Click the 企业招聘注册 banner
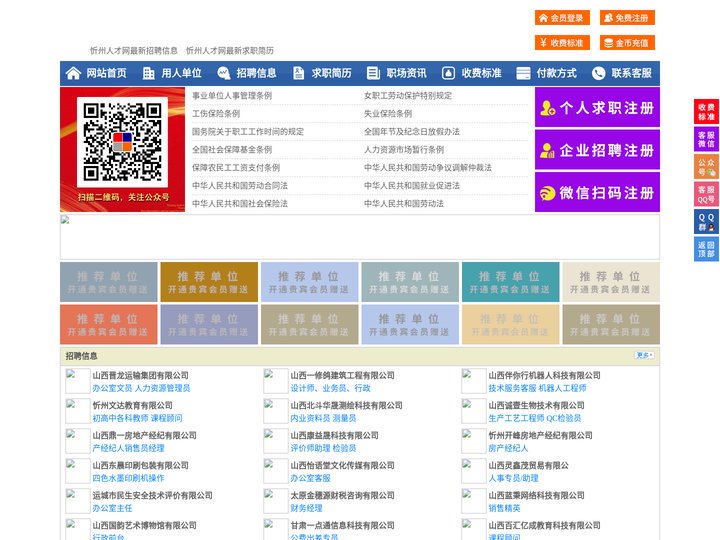The image size is (720, 540). coord(597,150)
